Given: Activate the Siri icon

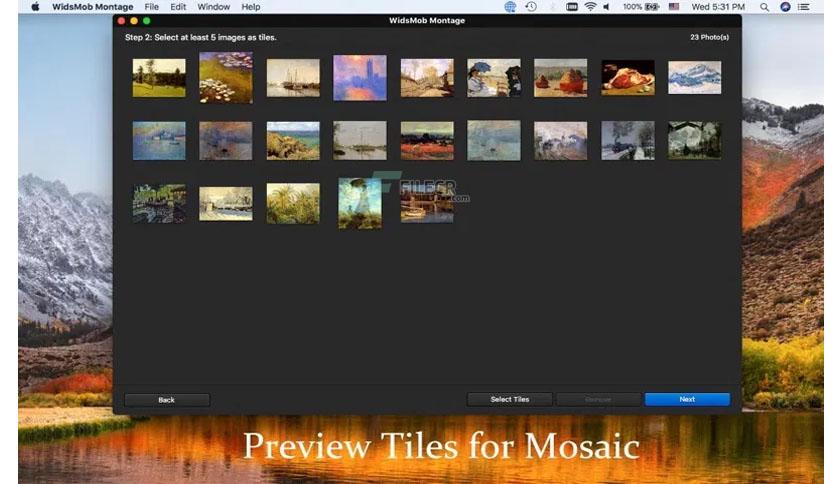Looking at the screenshot, I should pos(785,7).
